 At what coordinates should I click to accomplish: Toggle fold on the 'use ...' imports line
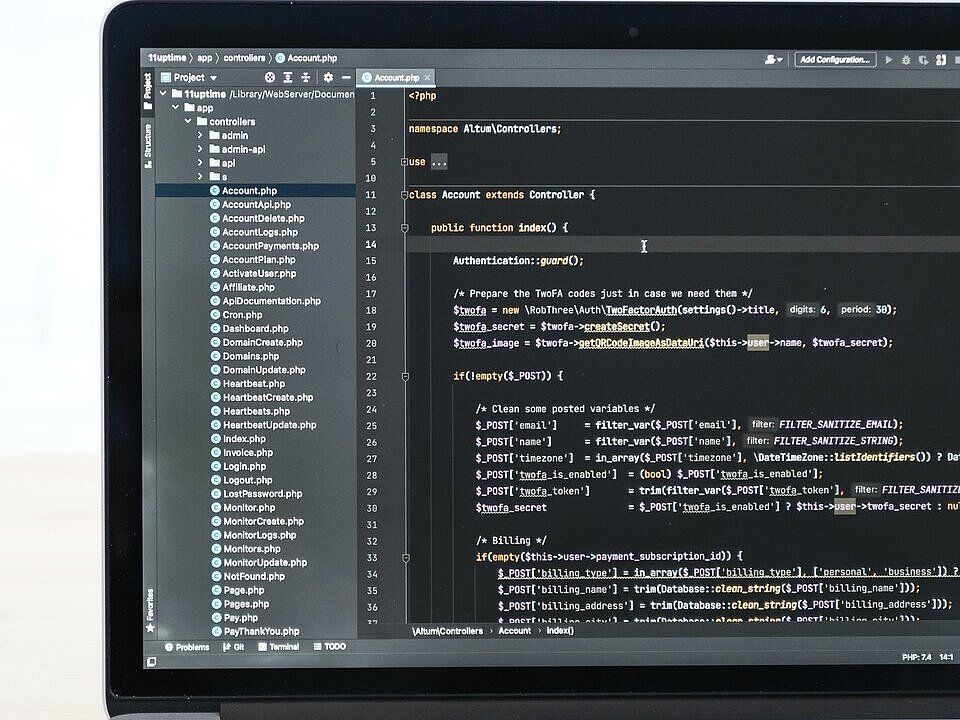click(x=405, y=162)
